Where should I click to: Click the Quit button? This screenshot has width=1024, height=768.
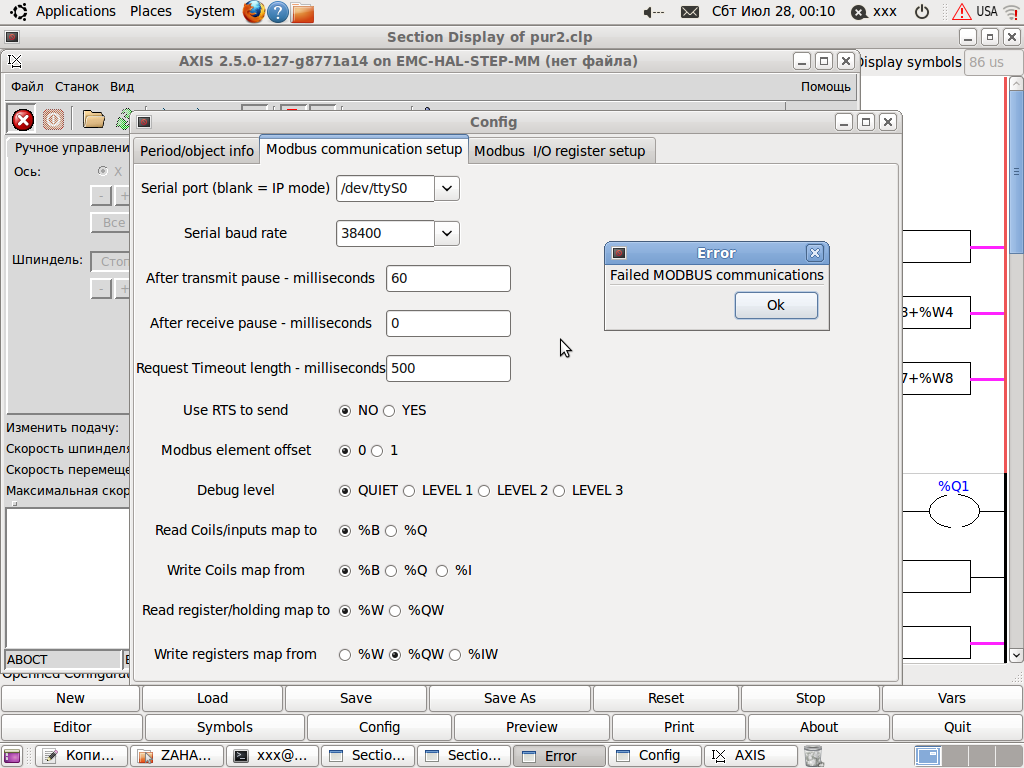[957, 727]
